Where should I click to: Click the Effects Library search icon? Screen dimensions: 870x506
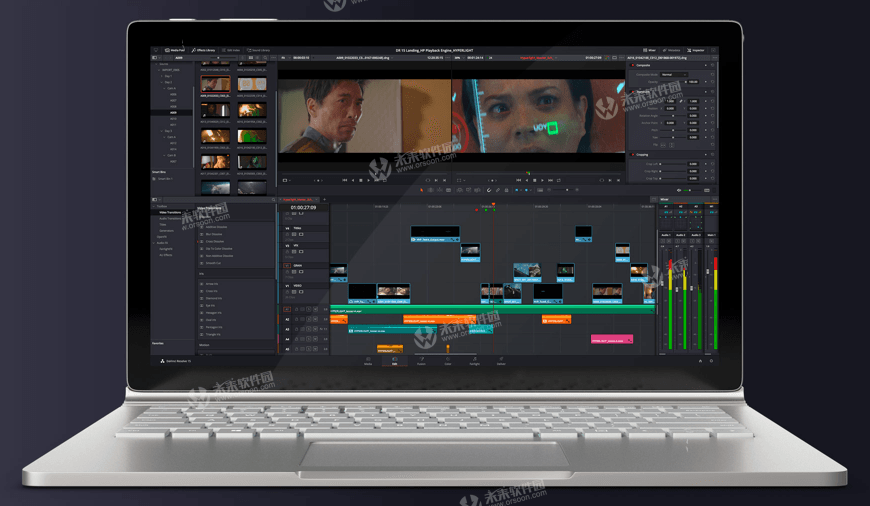click(273, 200)
